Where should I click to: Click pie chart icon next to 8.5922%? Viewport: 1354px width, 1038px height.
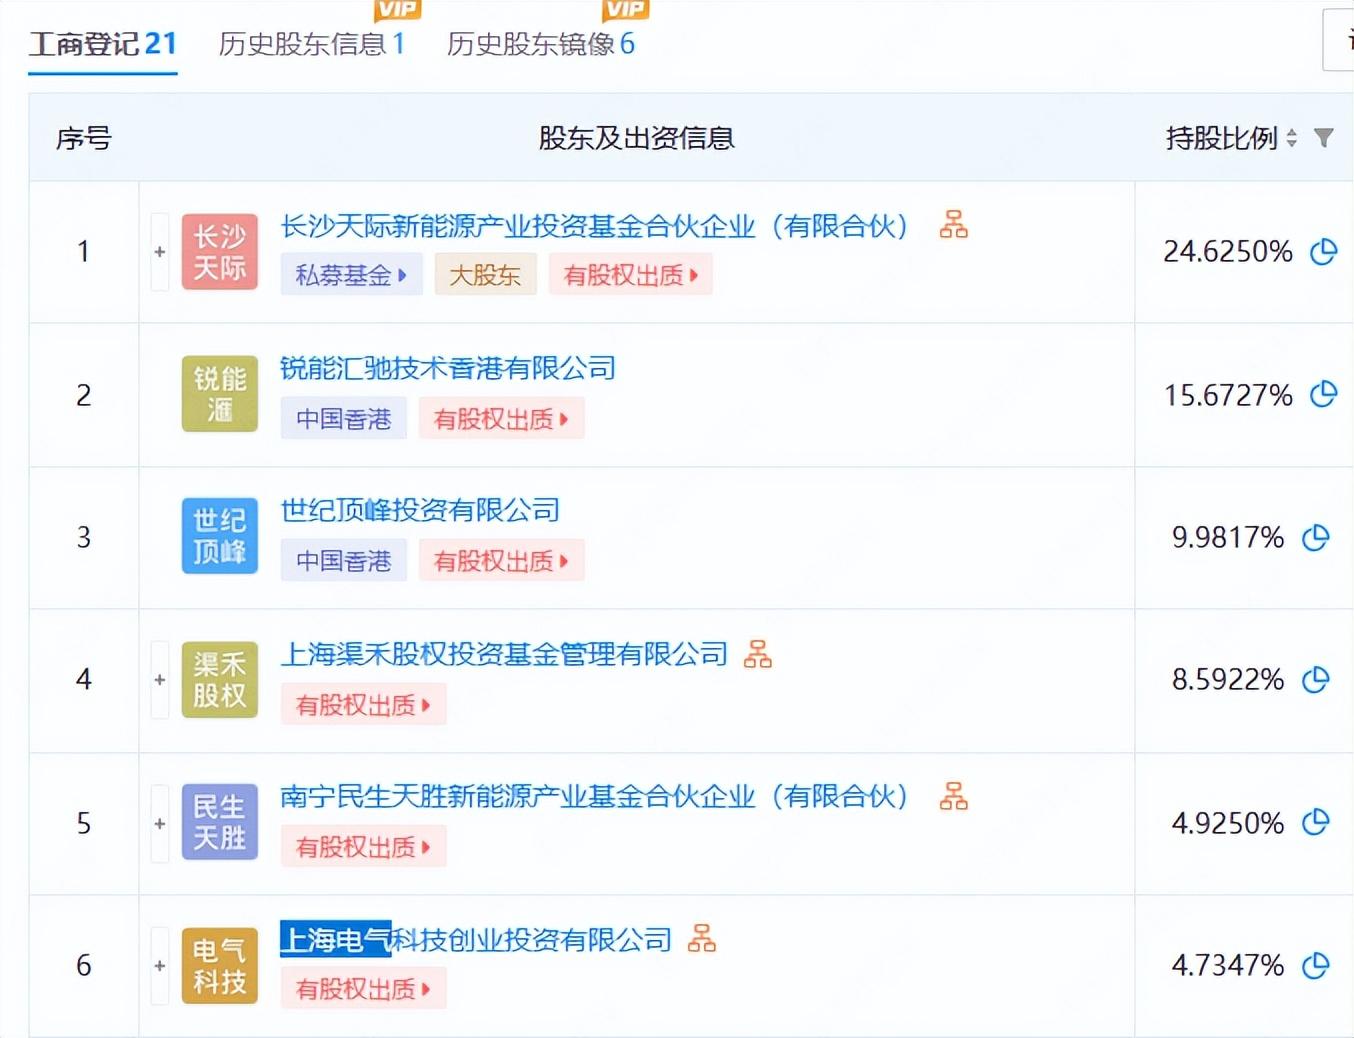[1316, 680]
